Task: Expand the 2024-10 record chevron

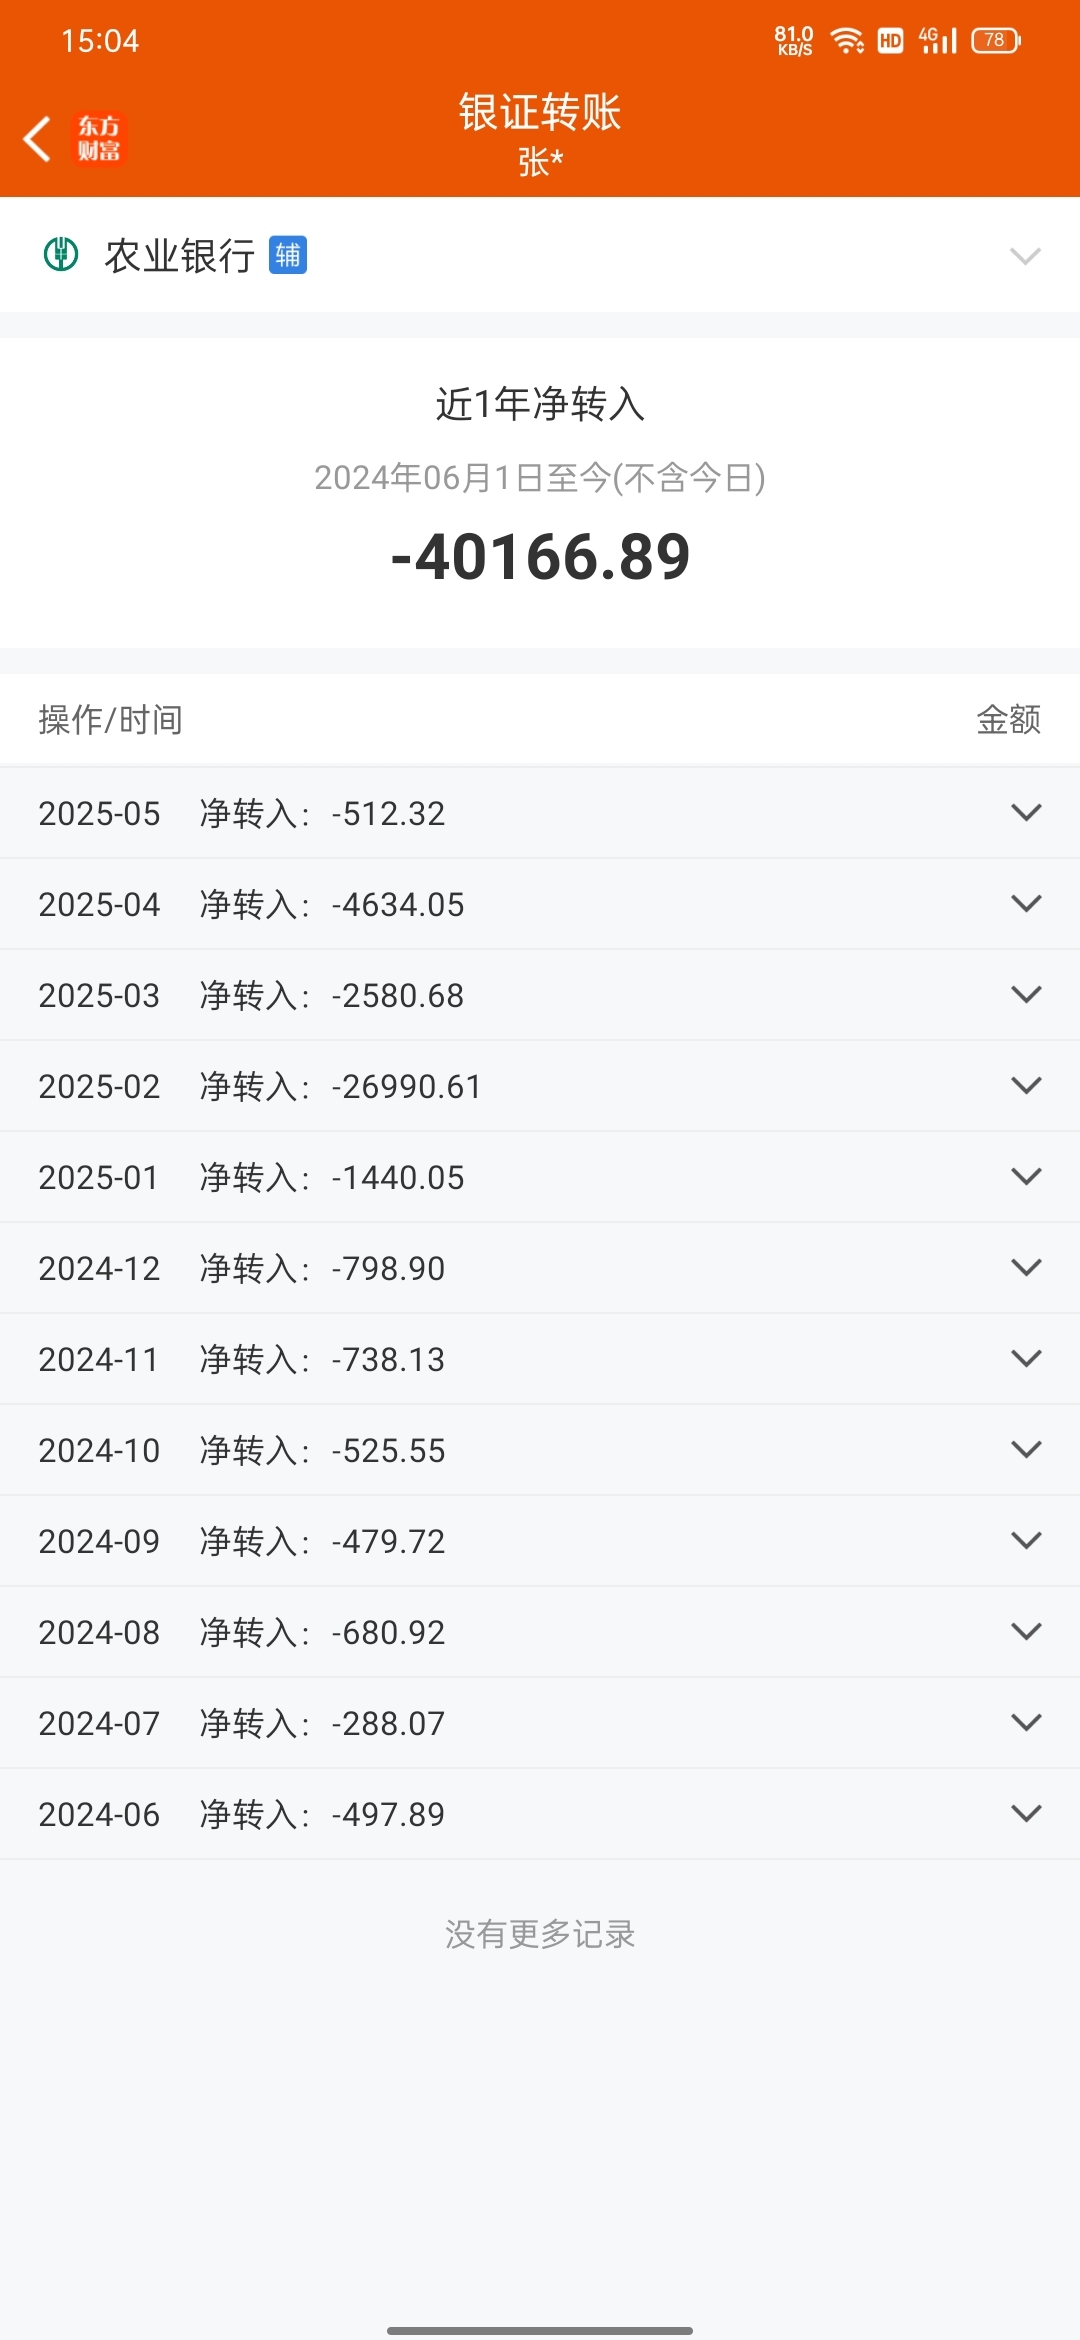Action: [1026, 1449]
